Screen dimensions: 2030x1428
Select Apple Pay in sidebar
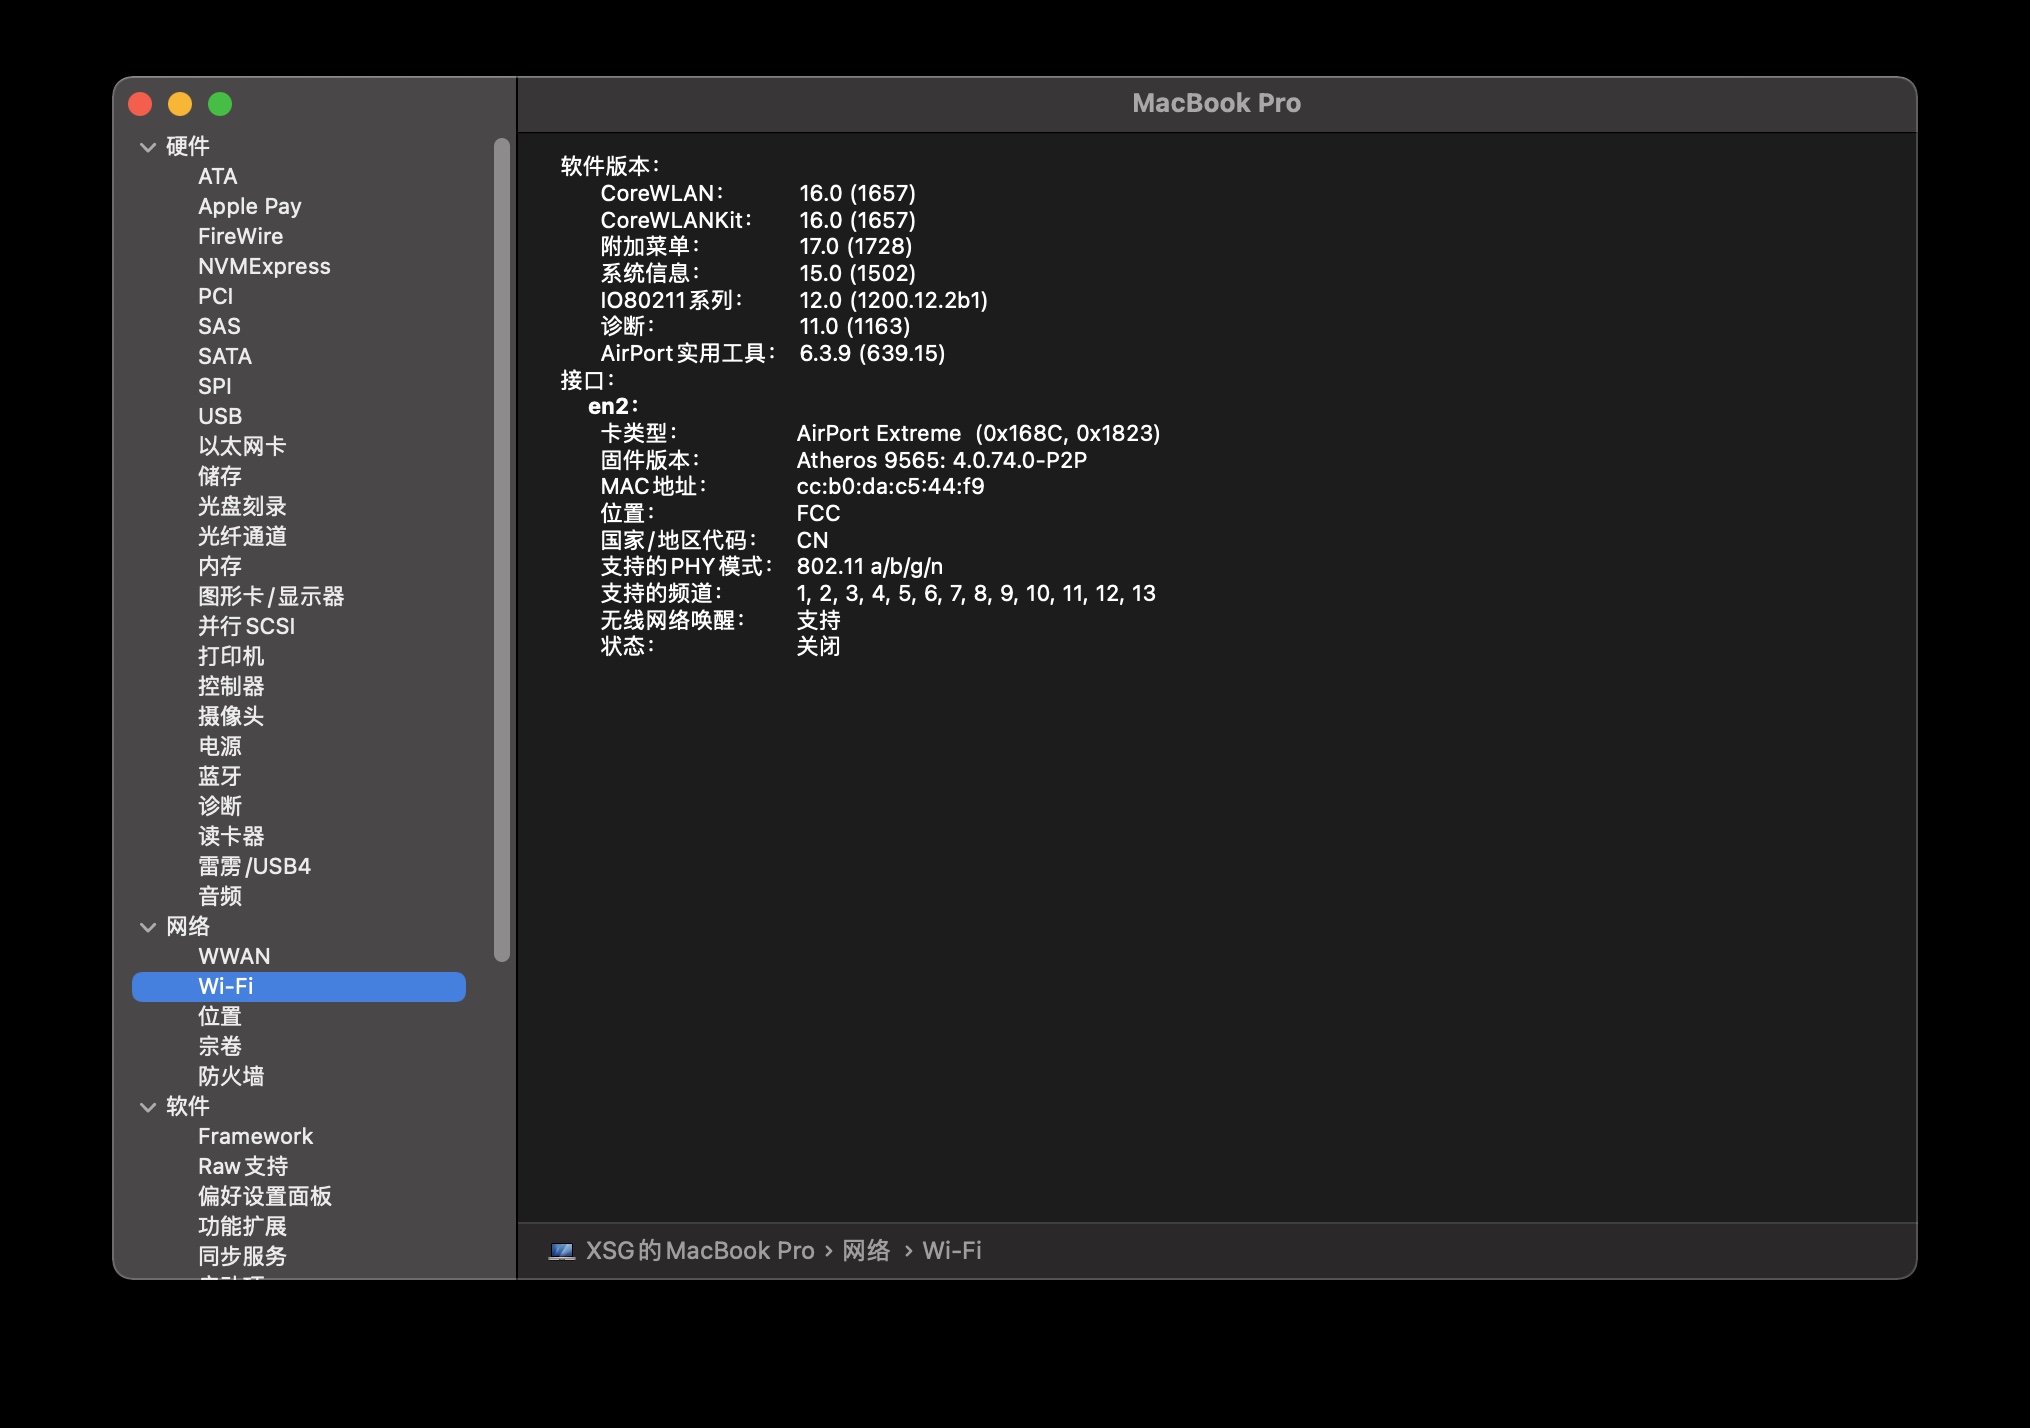(x=249, y=206)
